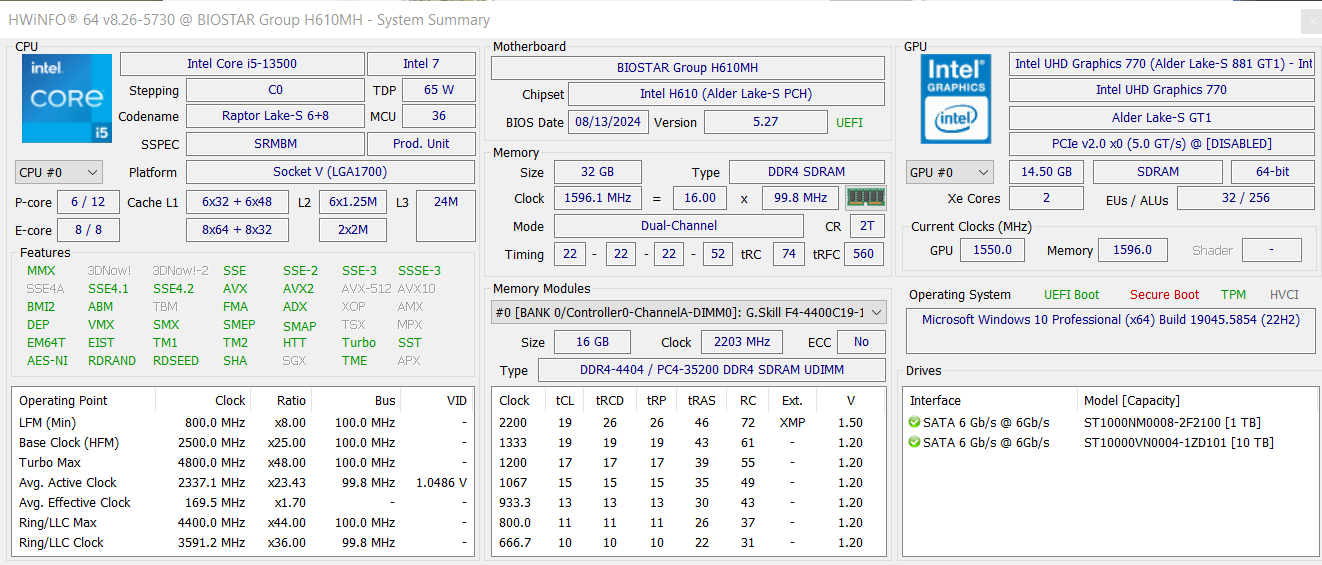Screen dimensions: 1322x565
Task: Click the command rate 2T value
Action: [x=866, y=225]
